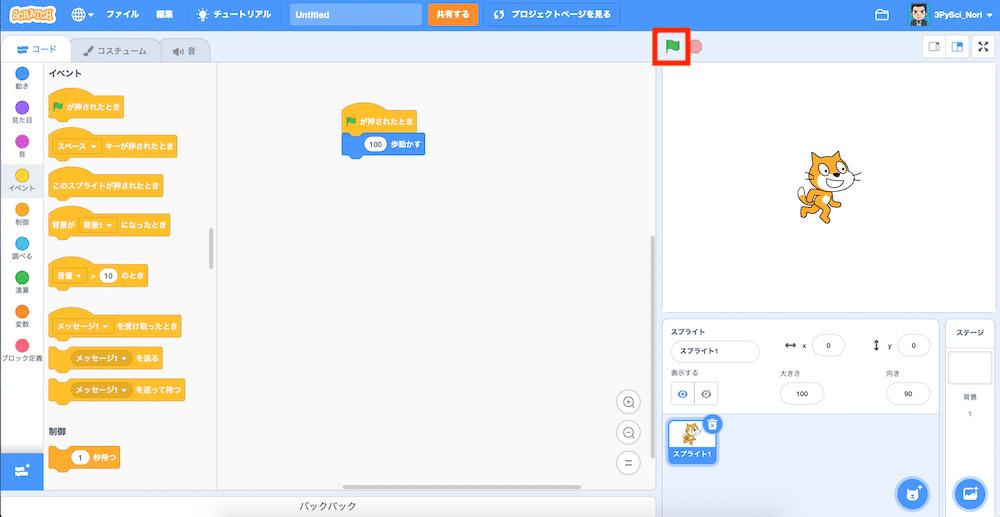
Task: Open チュートリアル with the lightbulb icon
Action: (233, 14)
